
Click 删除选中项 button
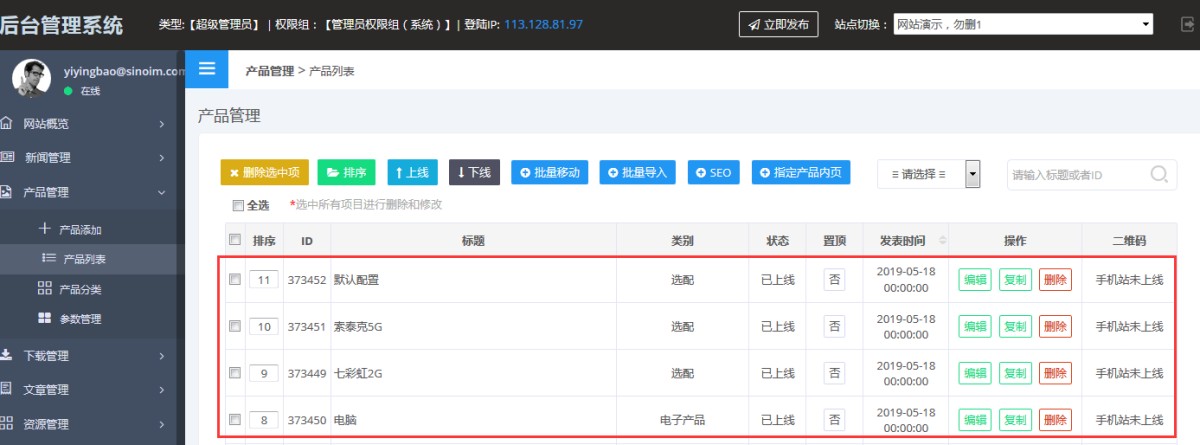265,172
